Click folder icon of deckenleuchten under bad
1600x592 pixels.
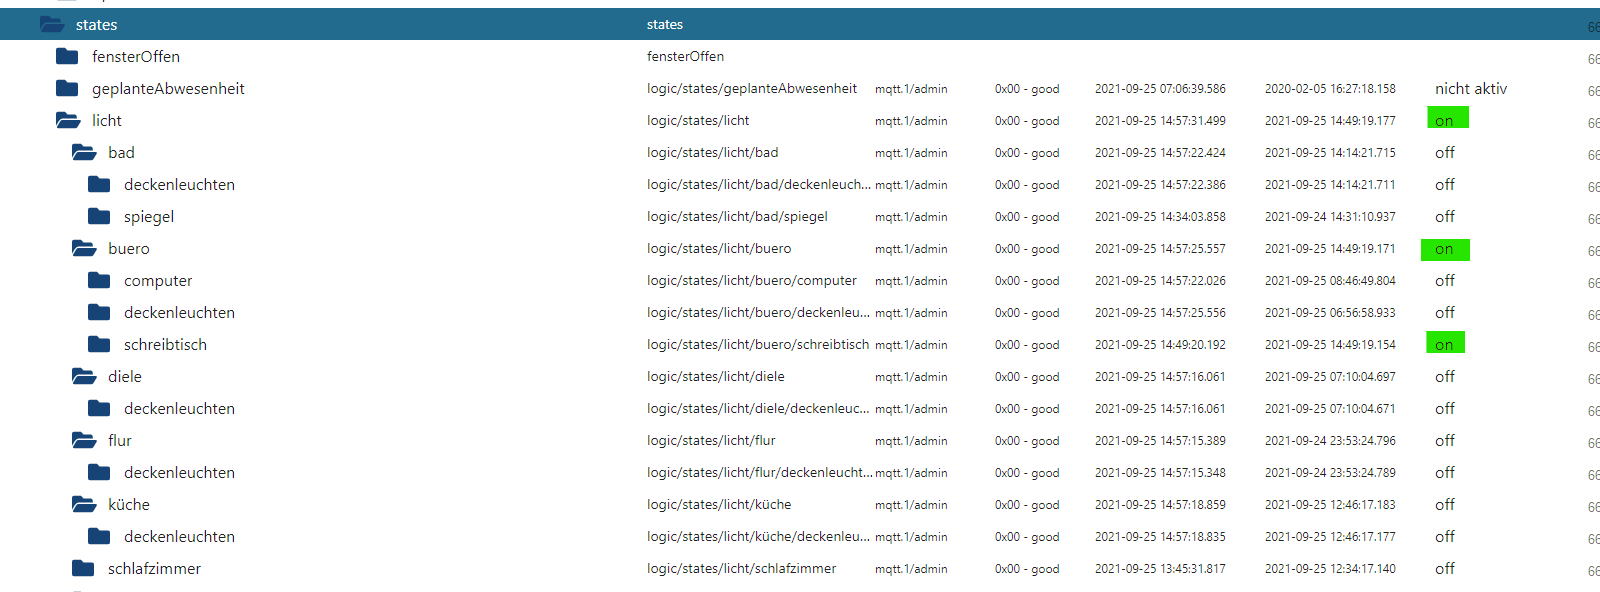point(99,184)
